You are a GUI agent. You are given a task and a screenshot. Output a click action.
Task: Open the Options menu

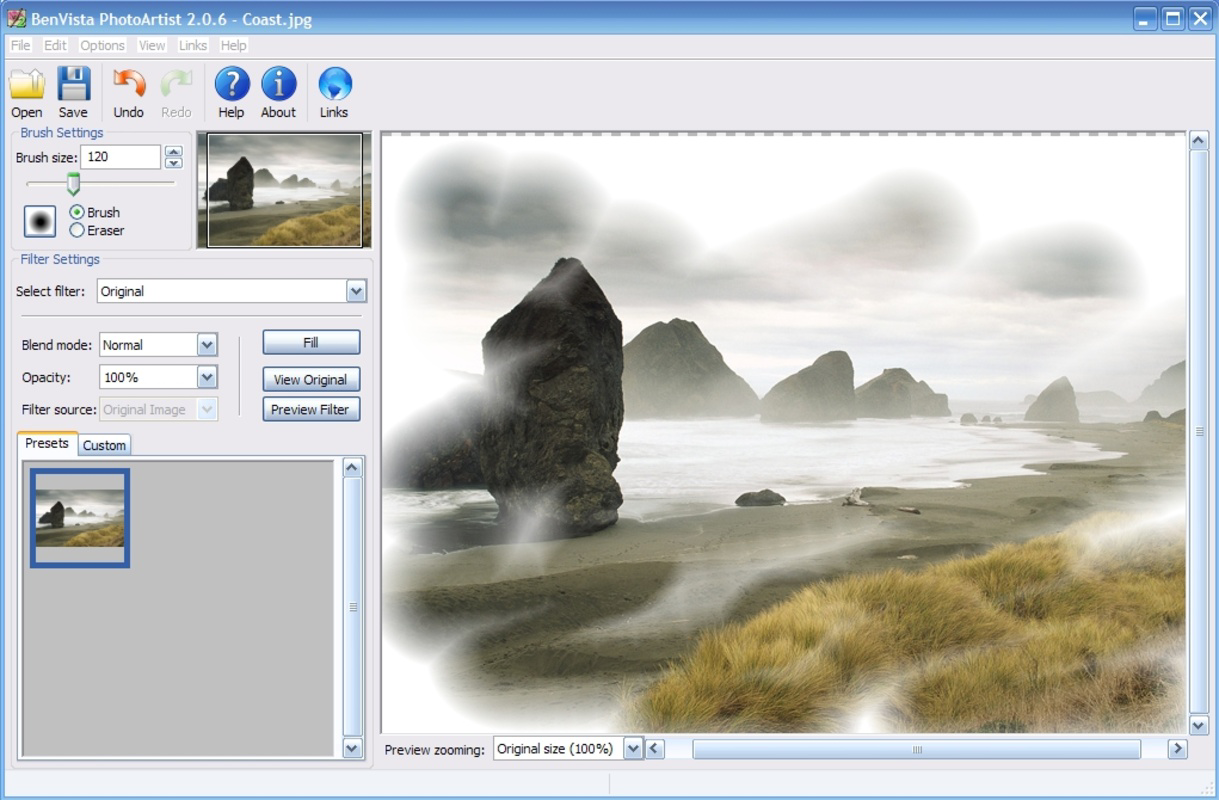click(102, 45)
